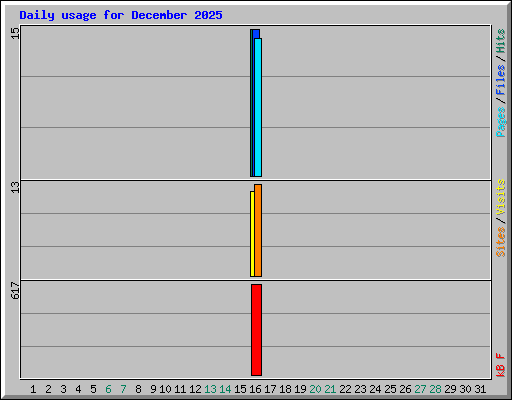Click the blue Files bar for day 16

coord(256,34)
